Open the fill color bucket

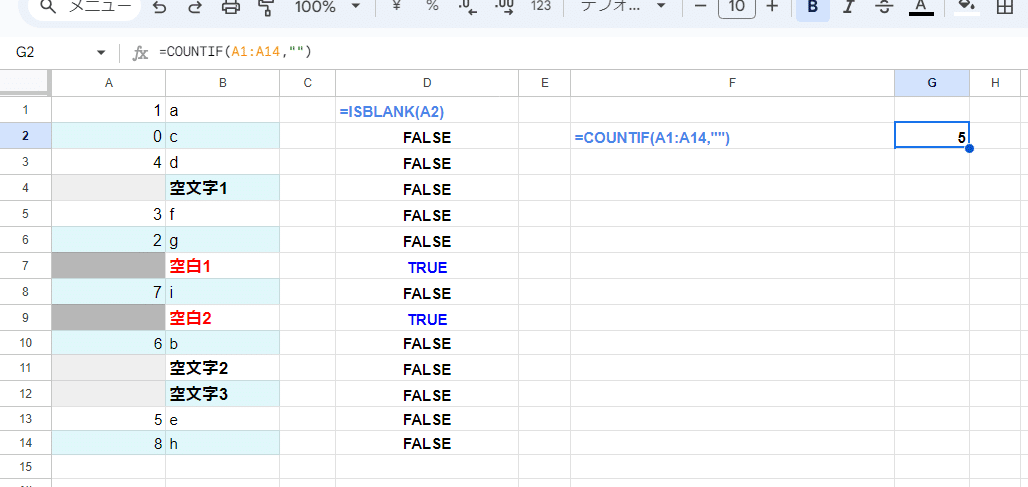[967, 7]
